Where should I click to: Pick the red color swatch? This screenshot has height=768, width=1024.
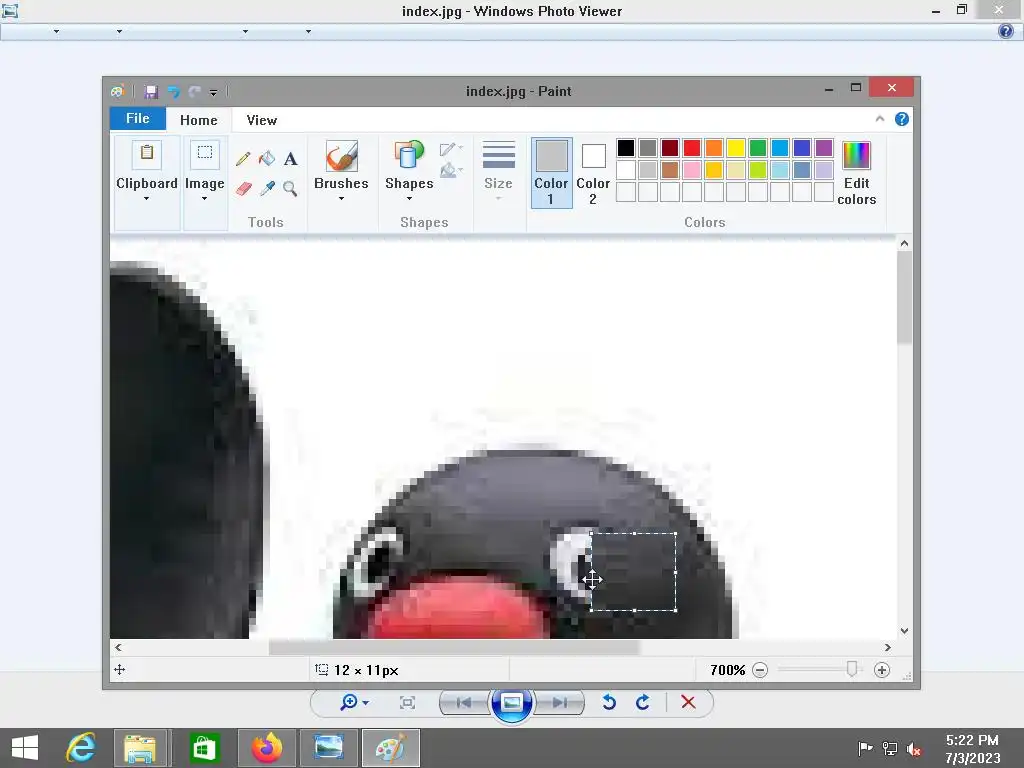point(692,148)
